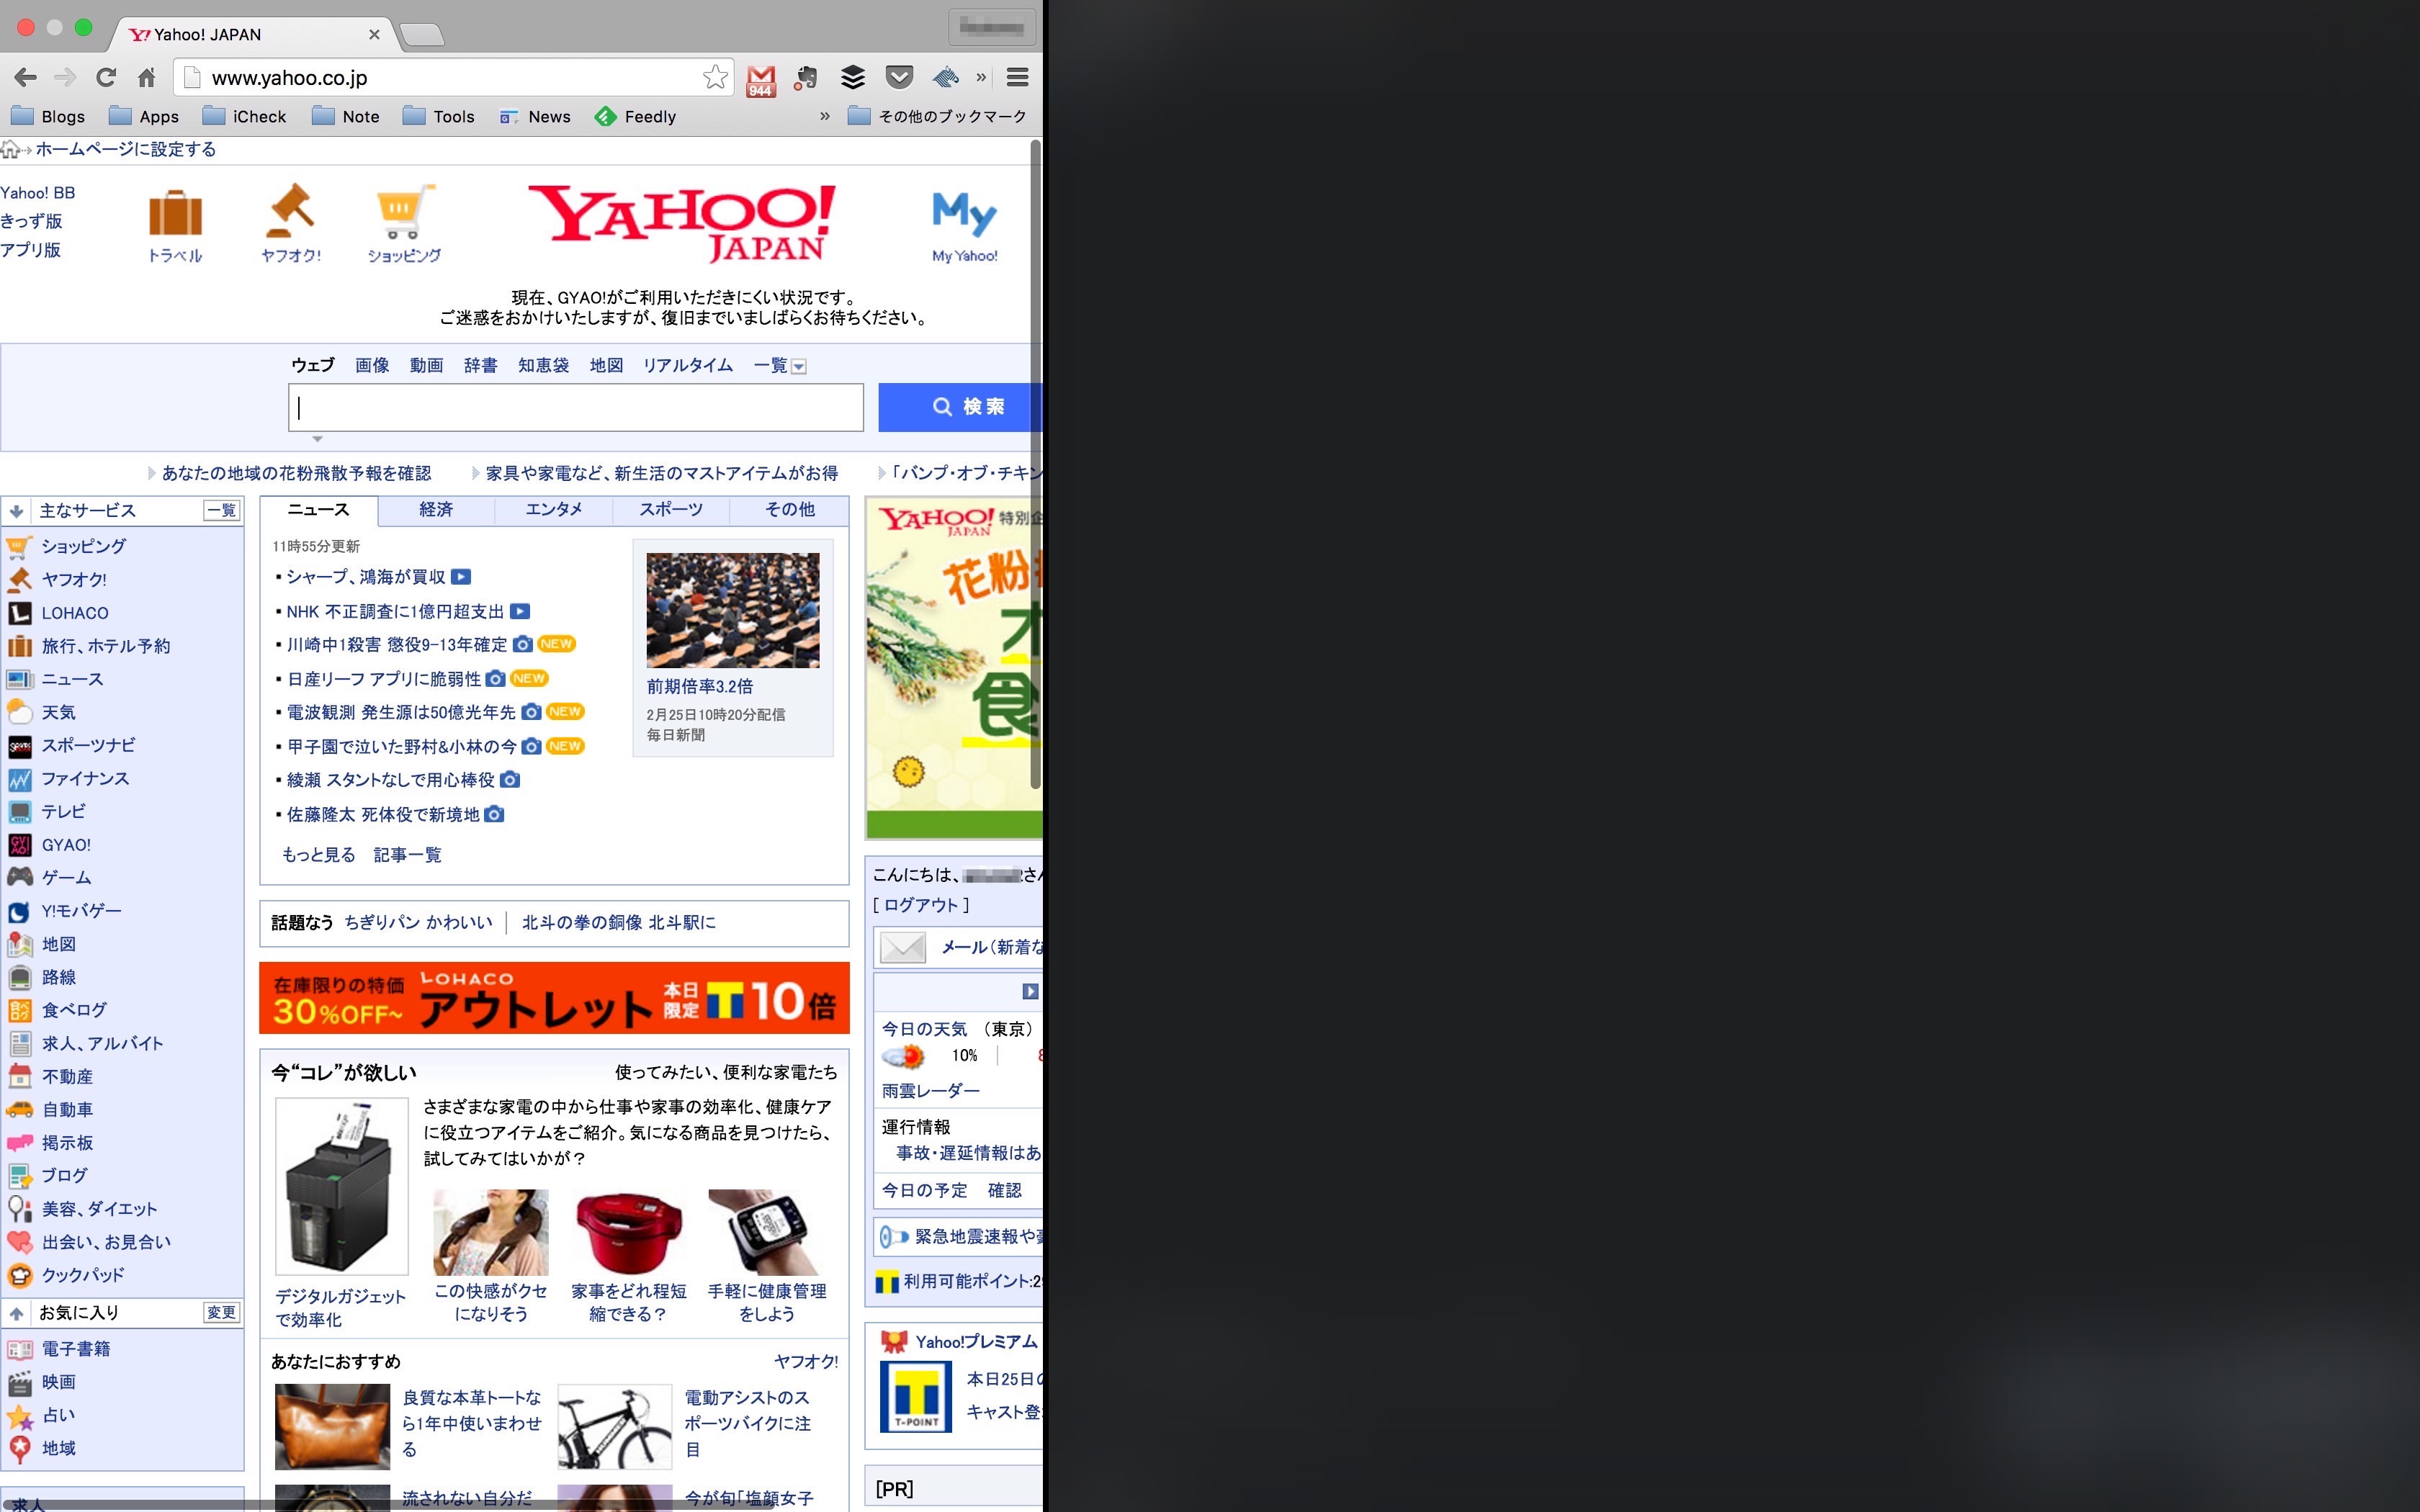2420x1512 pixels.
Task: Click the black デジタルガジェット product image
Action: [x=342, y=1186]
